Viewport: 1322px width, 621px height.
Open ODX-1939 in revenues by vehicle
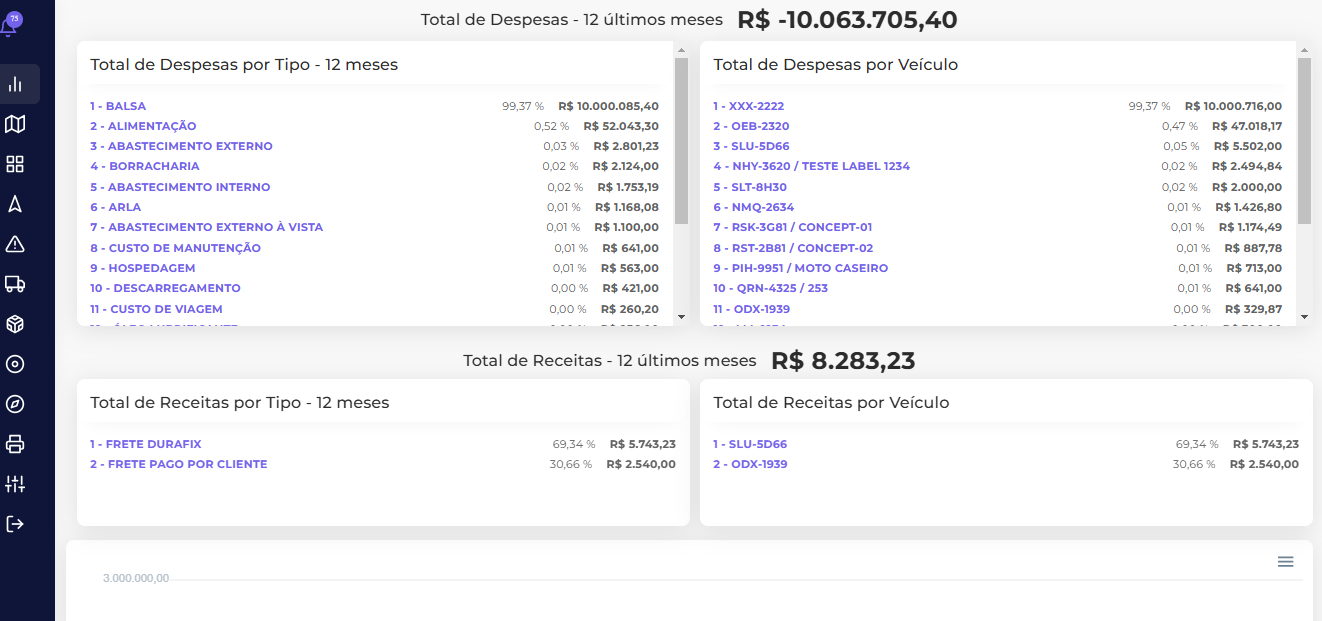coord(750,464)
